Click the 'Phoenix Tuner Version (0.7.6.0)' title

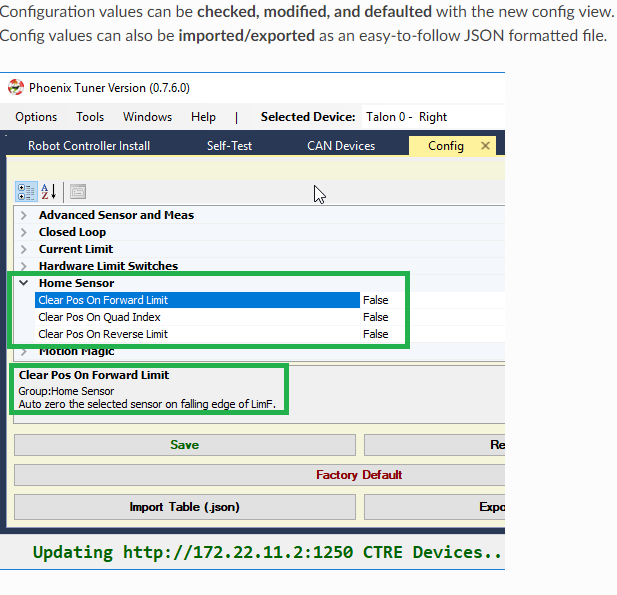coord(109,87)
